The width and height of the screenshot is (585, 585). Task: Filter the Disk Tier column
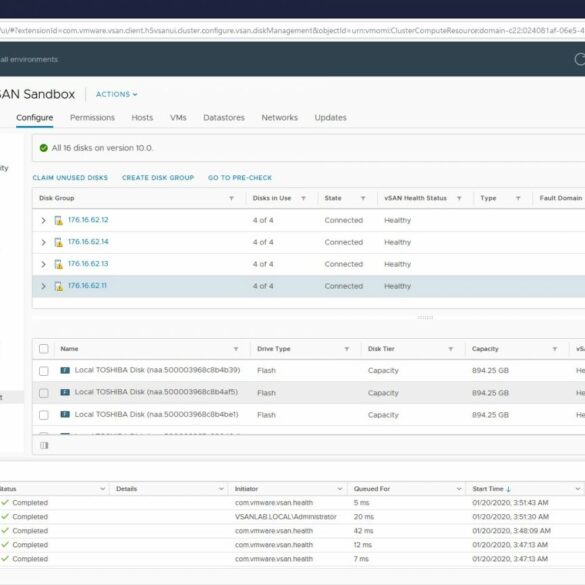pyautogui.click(x=451, y=349)
